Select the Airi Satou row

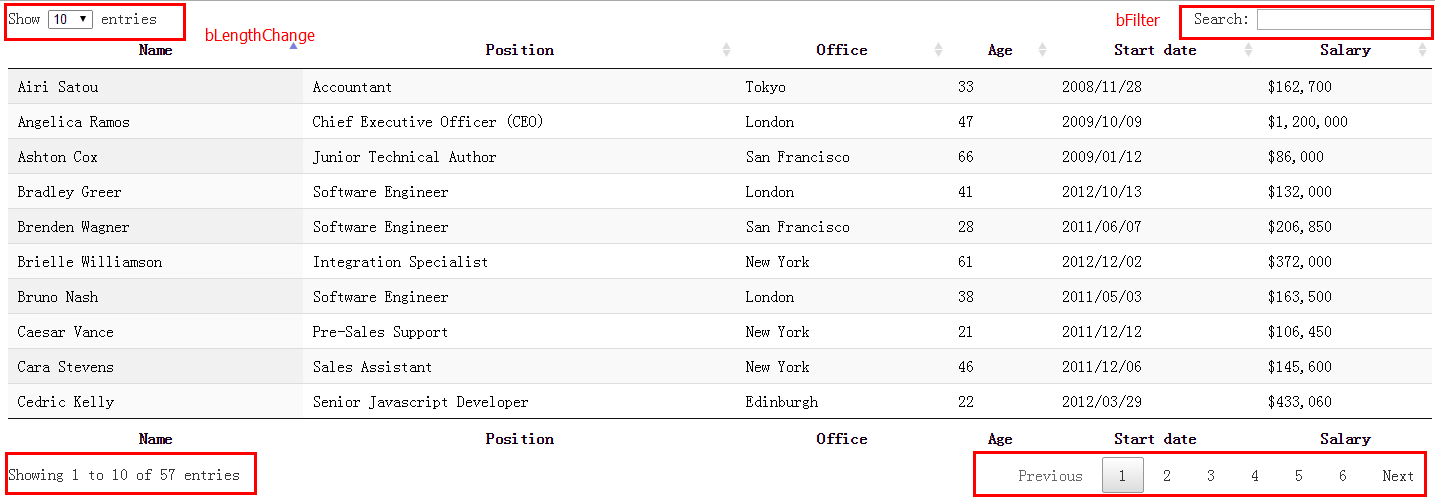tap(720, 87)
